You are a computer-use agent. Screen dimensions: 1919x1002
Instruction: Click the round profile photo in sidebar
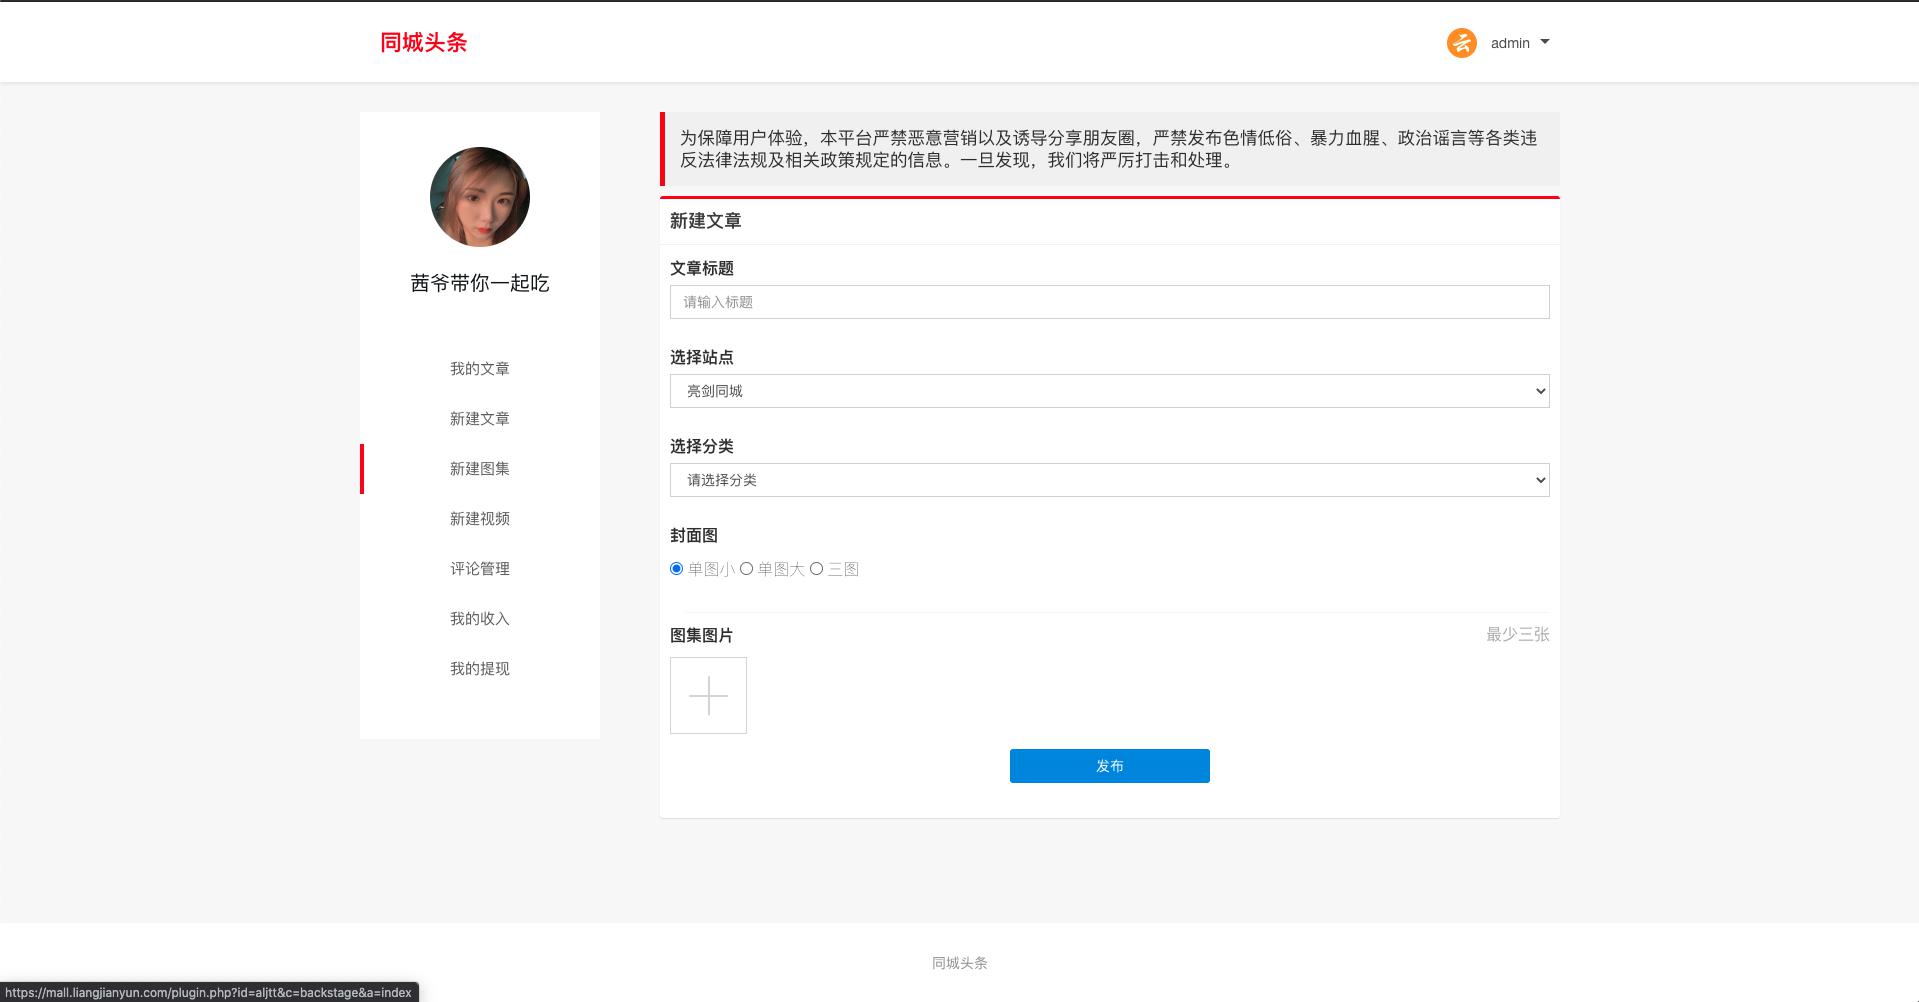click(x=480, y=197)
